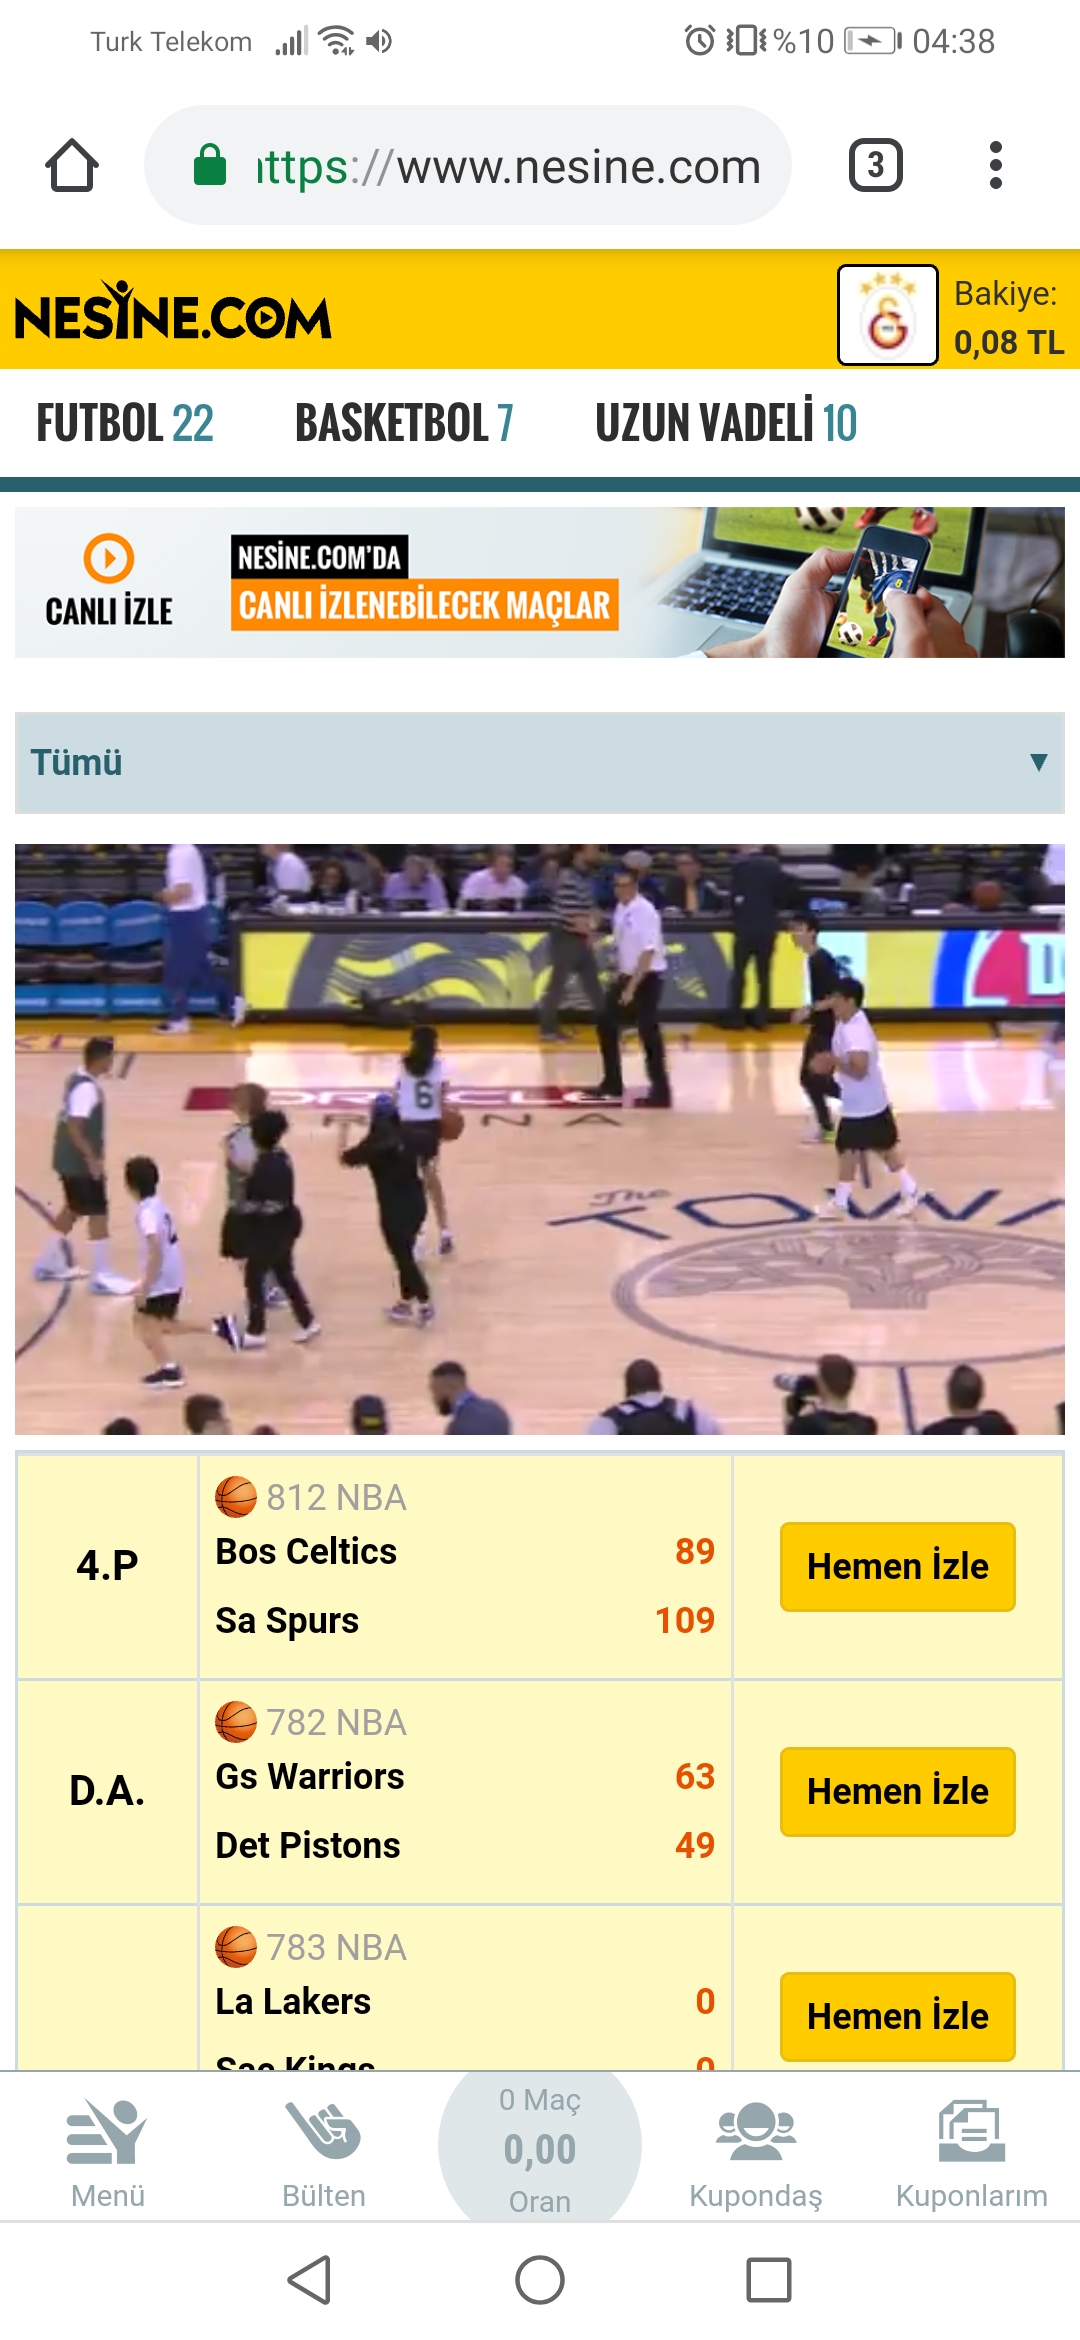Expand the Tümü dropdown filter

pyautogui.click(x=540, y=763)
